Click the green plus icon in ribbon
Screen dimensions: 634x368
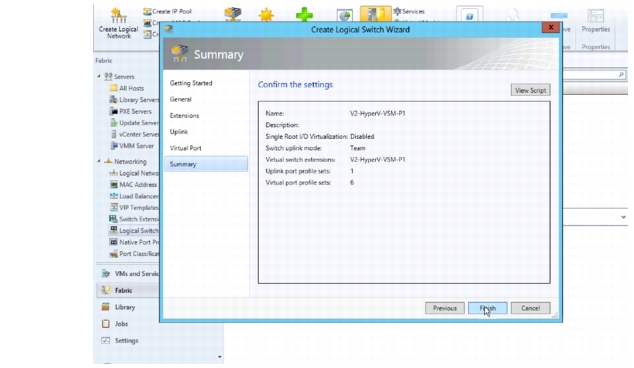(x=304, y=15)
